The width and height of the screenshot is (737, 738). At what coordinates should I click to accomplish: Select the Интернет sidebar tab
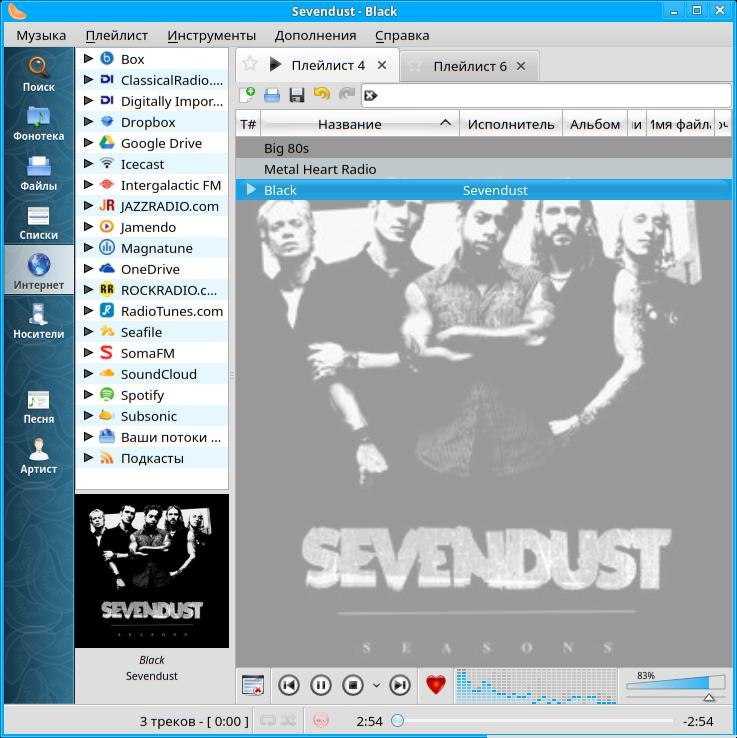(x=39, y=271)
